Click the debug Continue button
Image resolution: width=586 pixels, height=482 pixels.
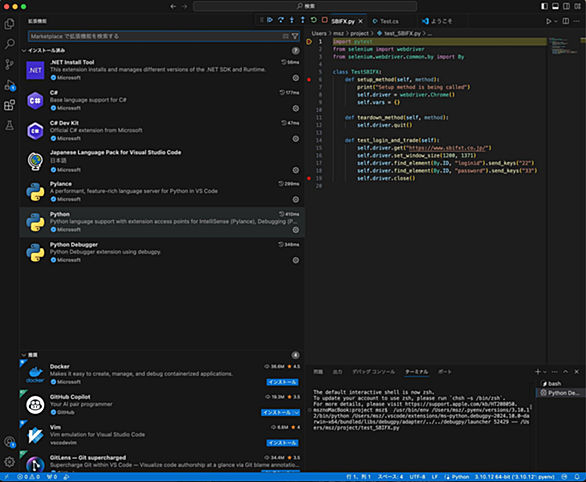270,20
